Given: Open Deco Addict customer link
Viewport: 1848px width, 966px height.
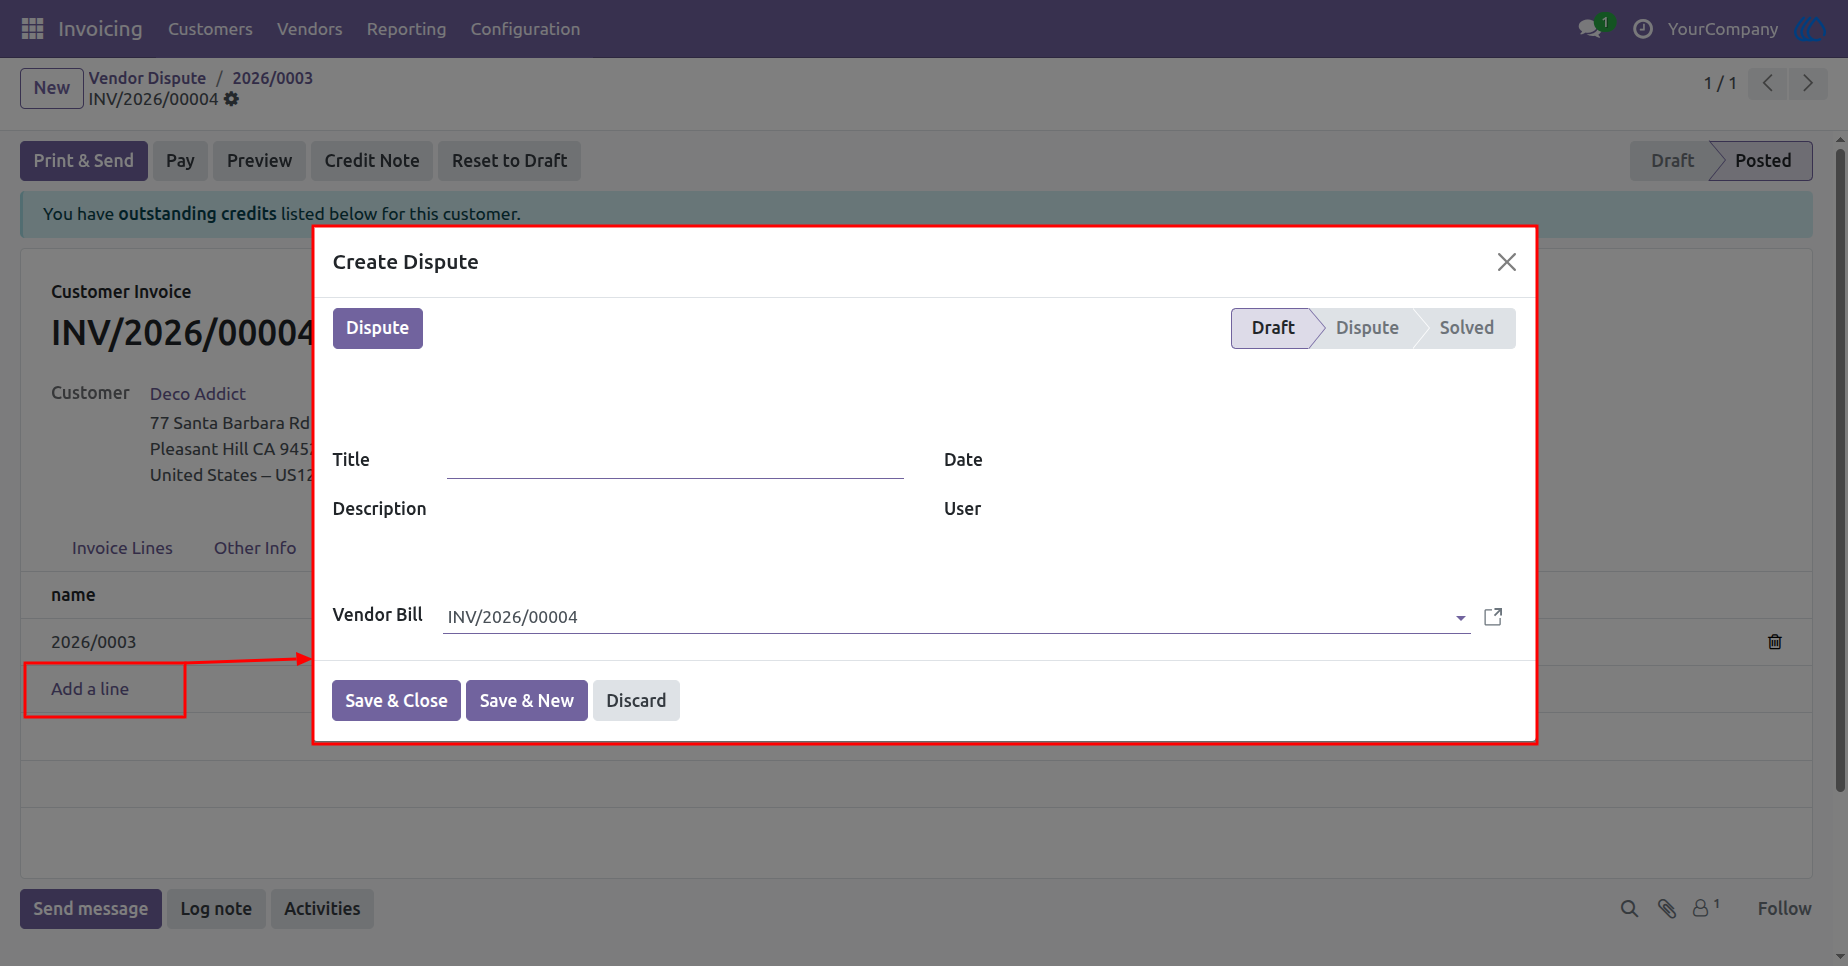Looking at the screenshot, I should click(x=198, y=394).
